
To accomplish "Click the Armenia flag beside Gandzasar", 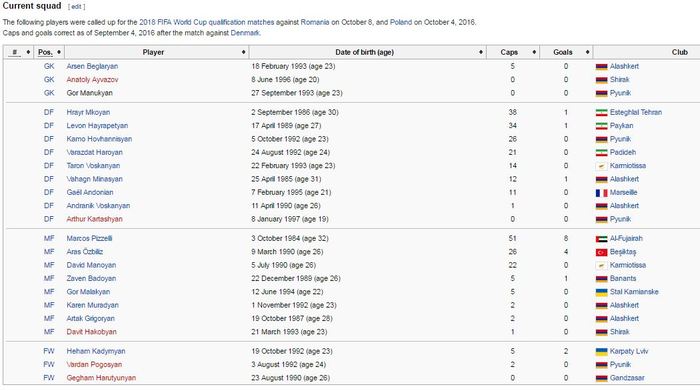I will click(x=601, y=378).
